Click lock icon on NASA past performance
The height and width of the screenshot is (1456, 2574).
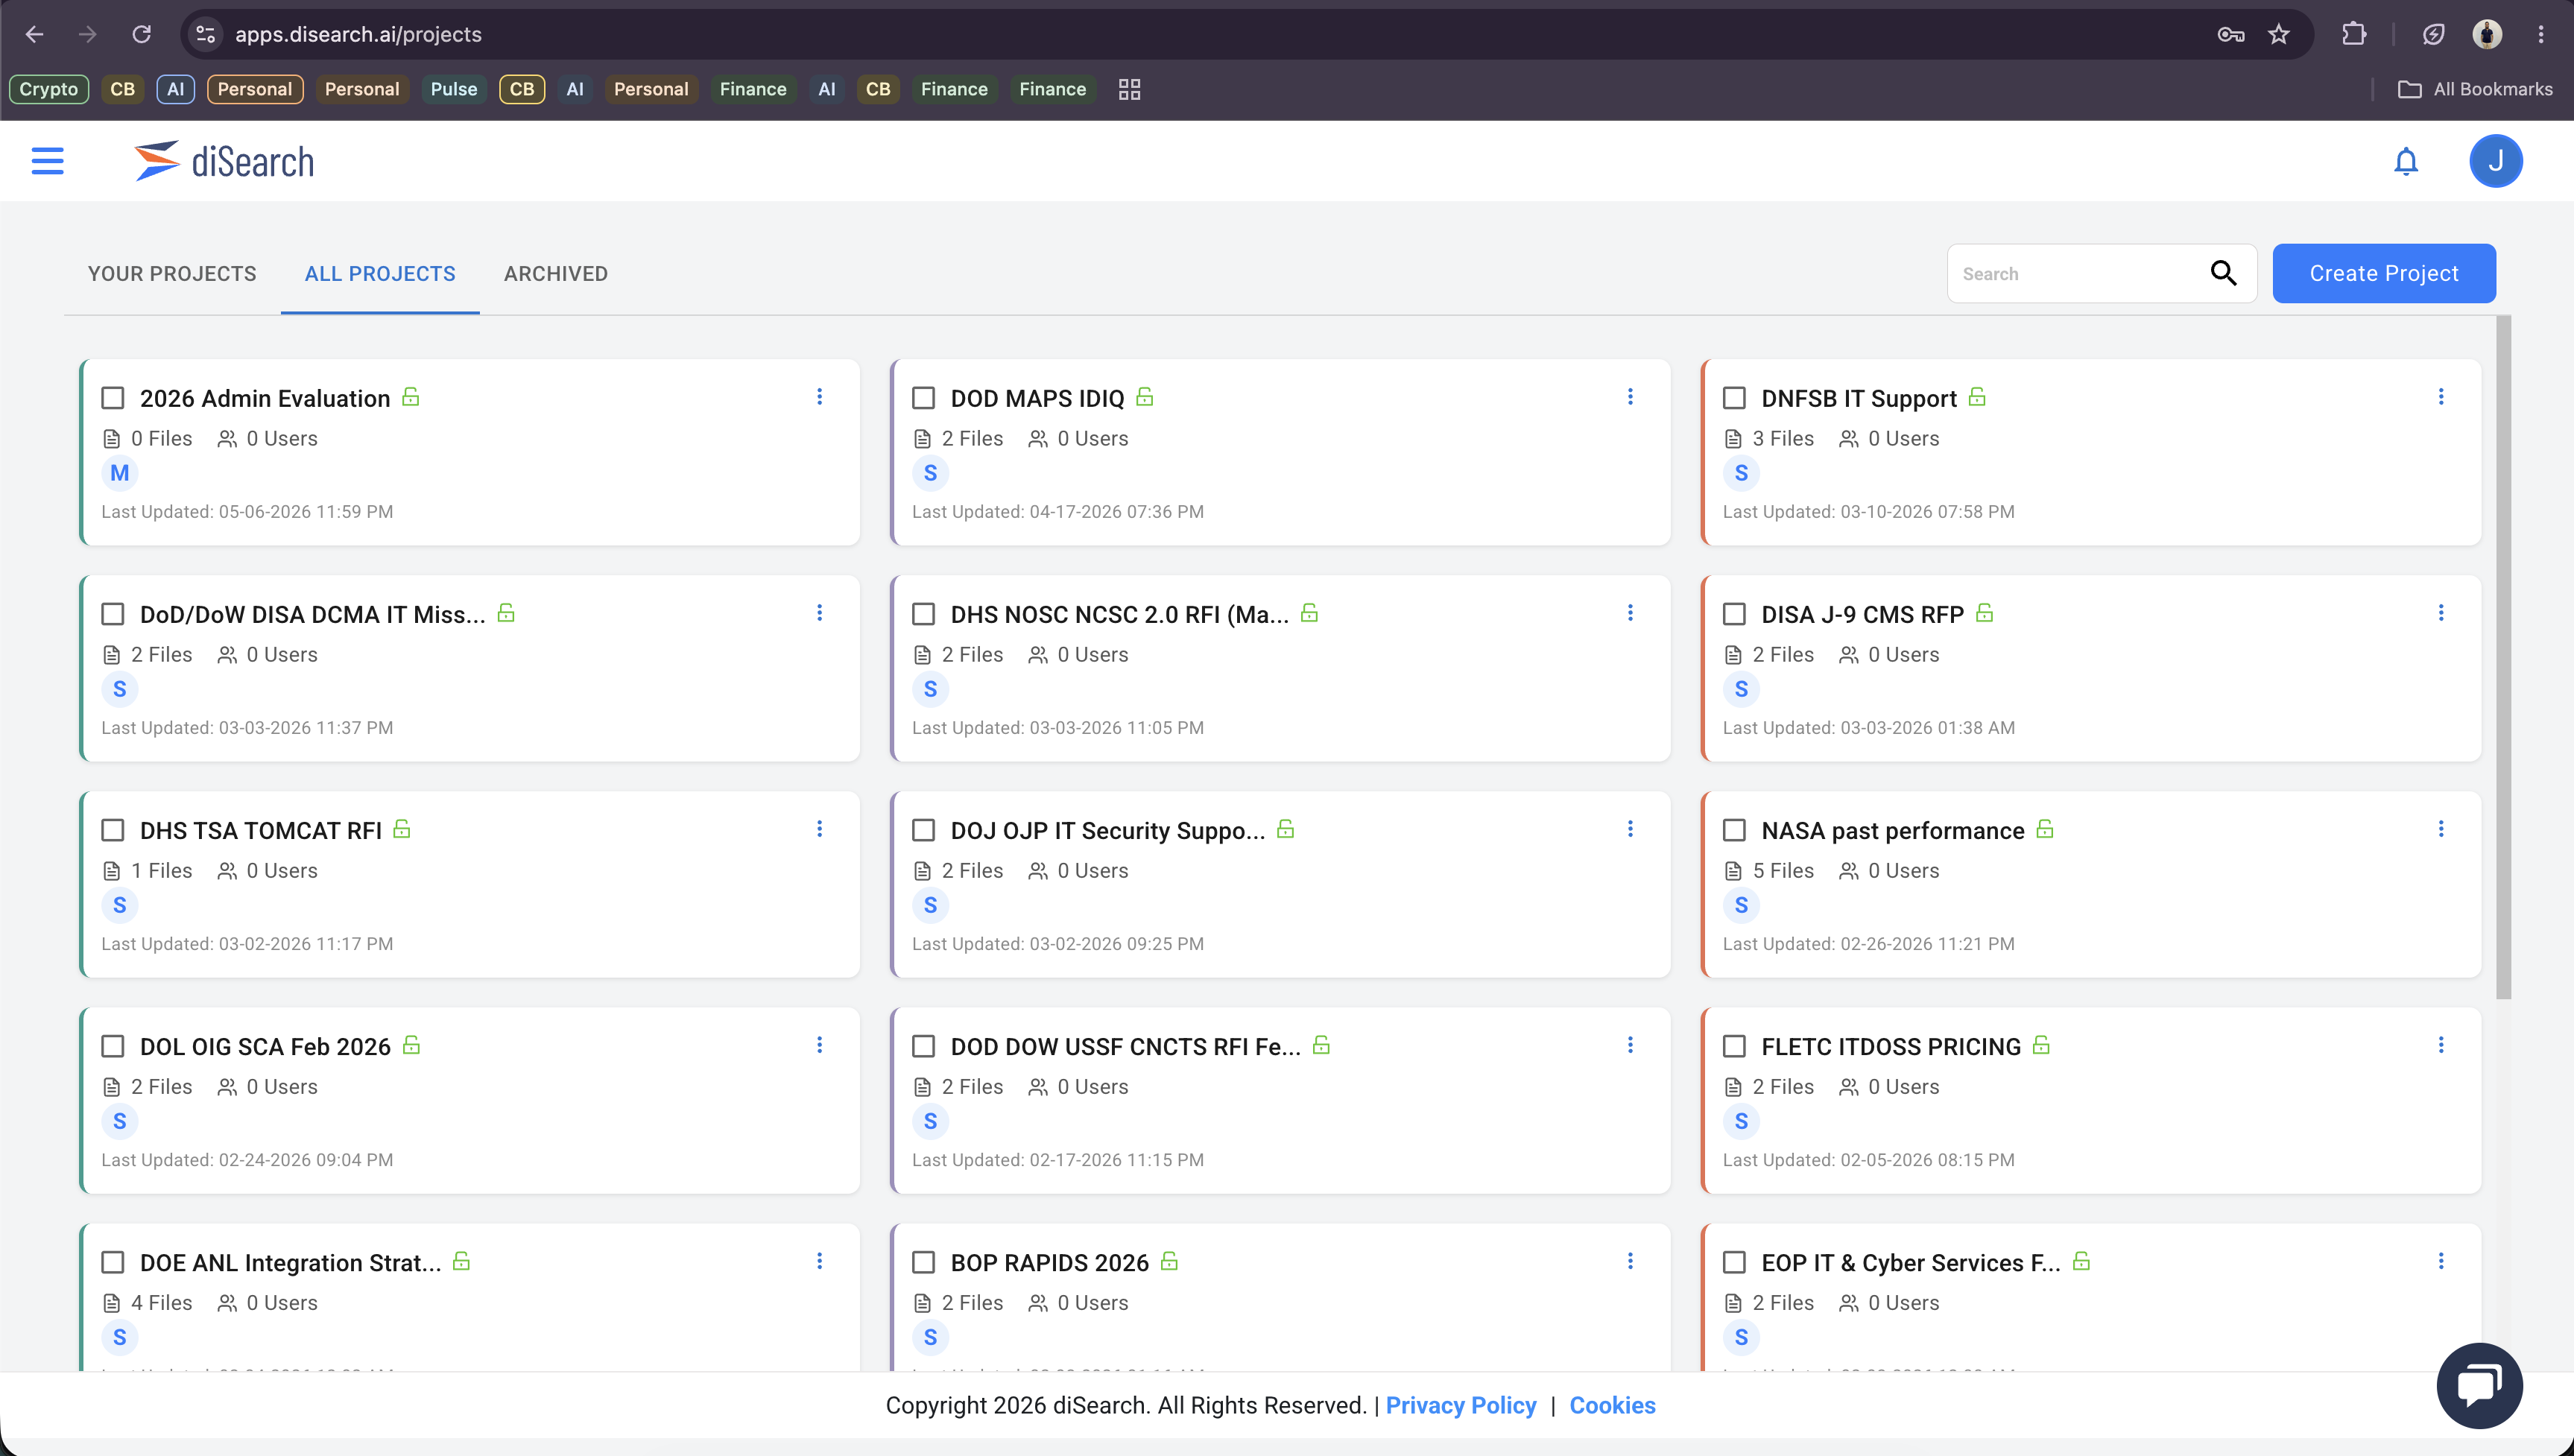click(2044, 829)
